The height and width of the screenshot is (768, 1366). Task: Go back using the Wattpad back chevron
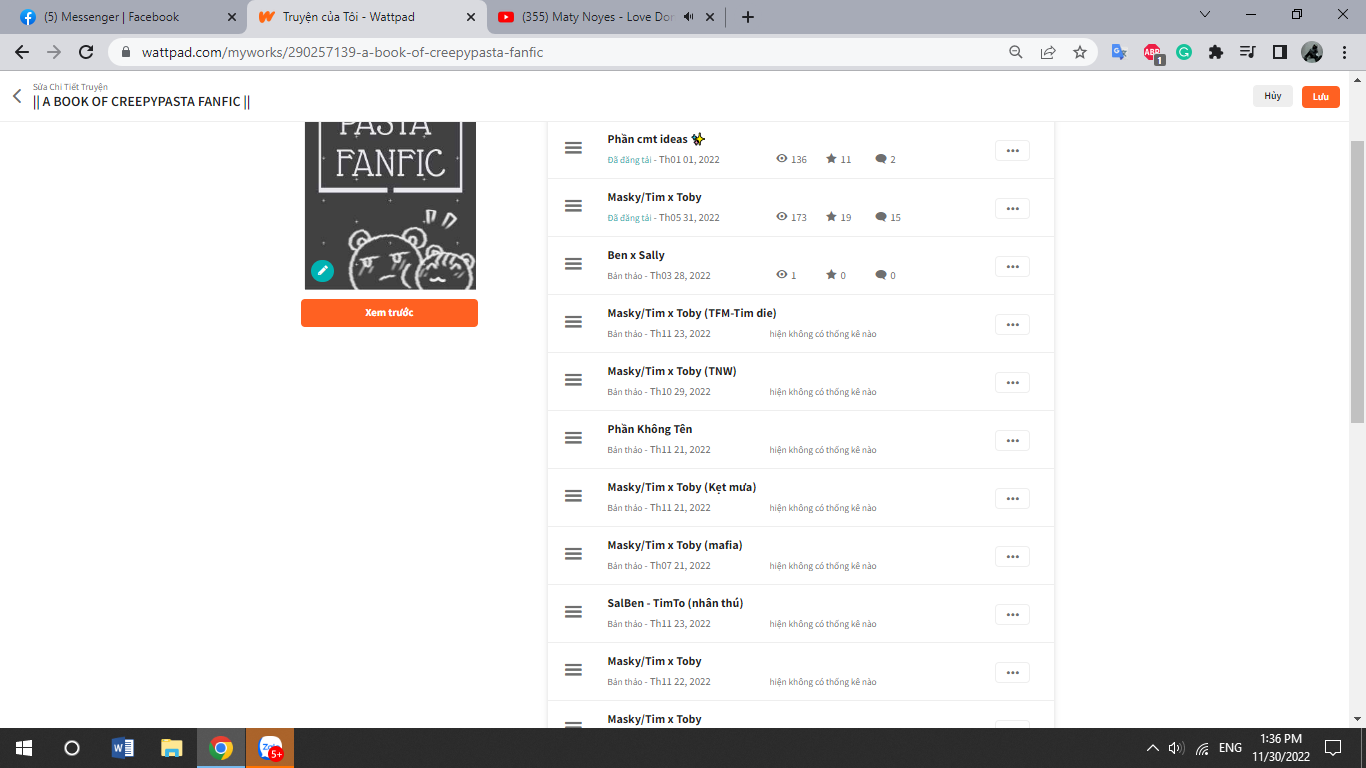(17, 96)
